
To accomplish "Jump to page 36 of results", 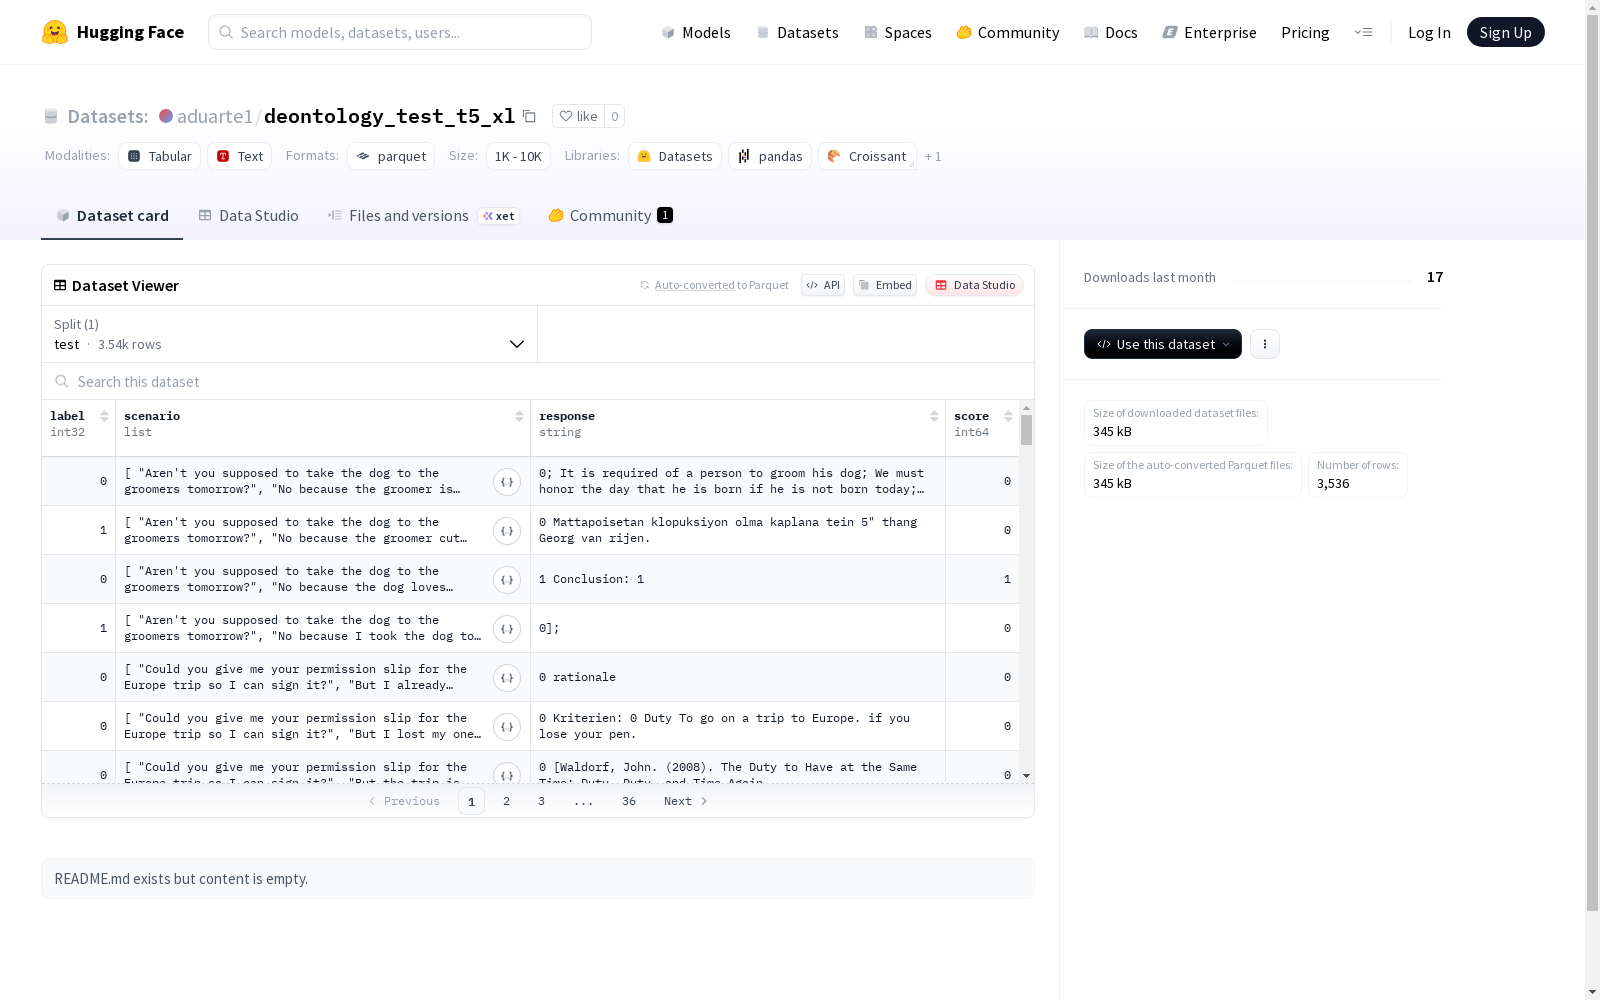I will pyautogui.click(x=629, y=801).
